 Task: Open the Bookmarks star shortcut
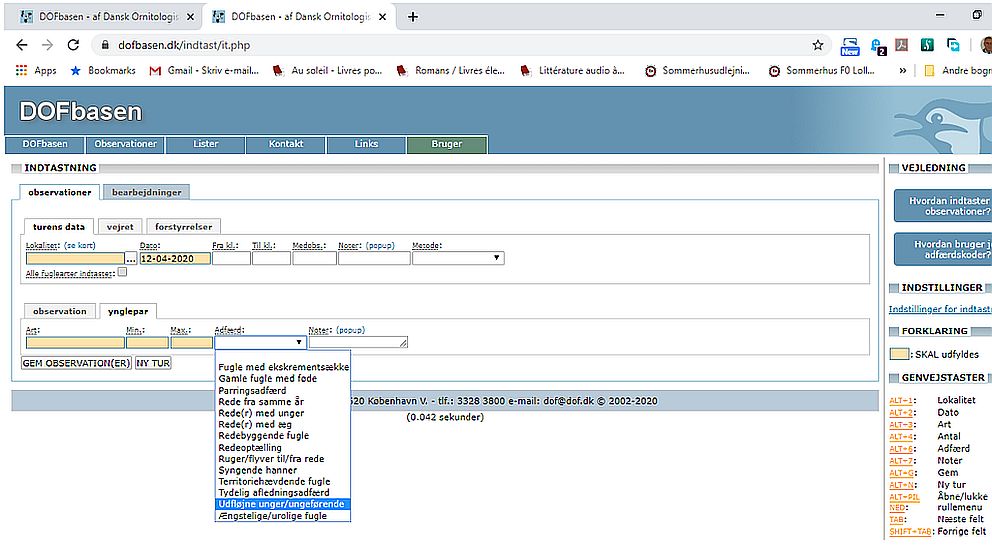102,70
